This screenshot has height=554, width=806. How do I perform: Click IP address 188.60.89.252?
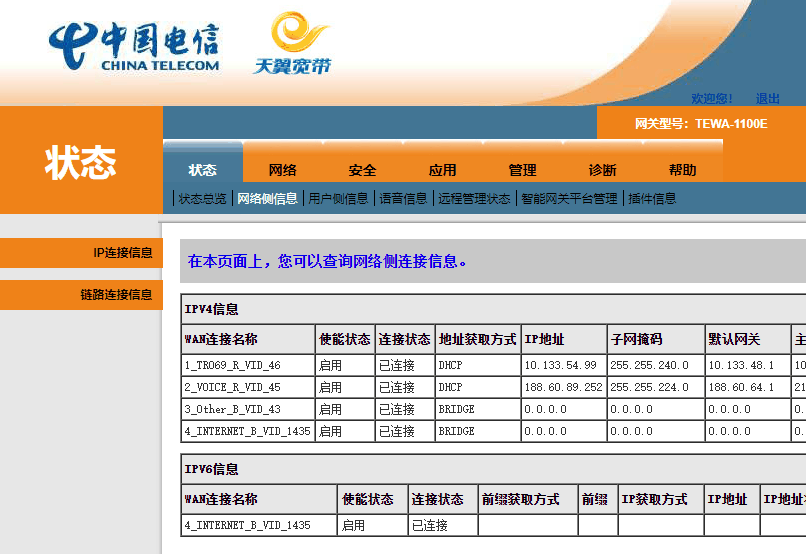[563, 387]
